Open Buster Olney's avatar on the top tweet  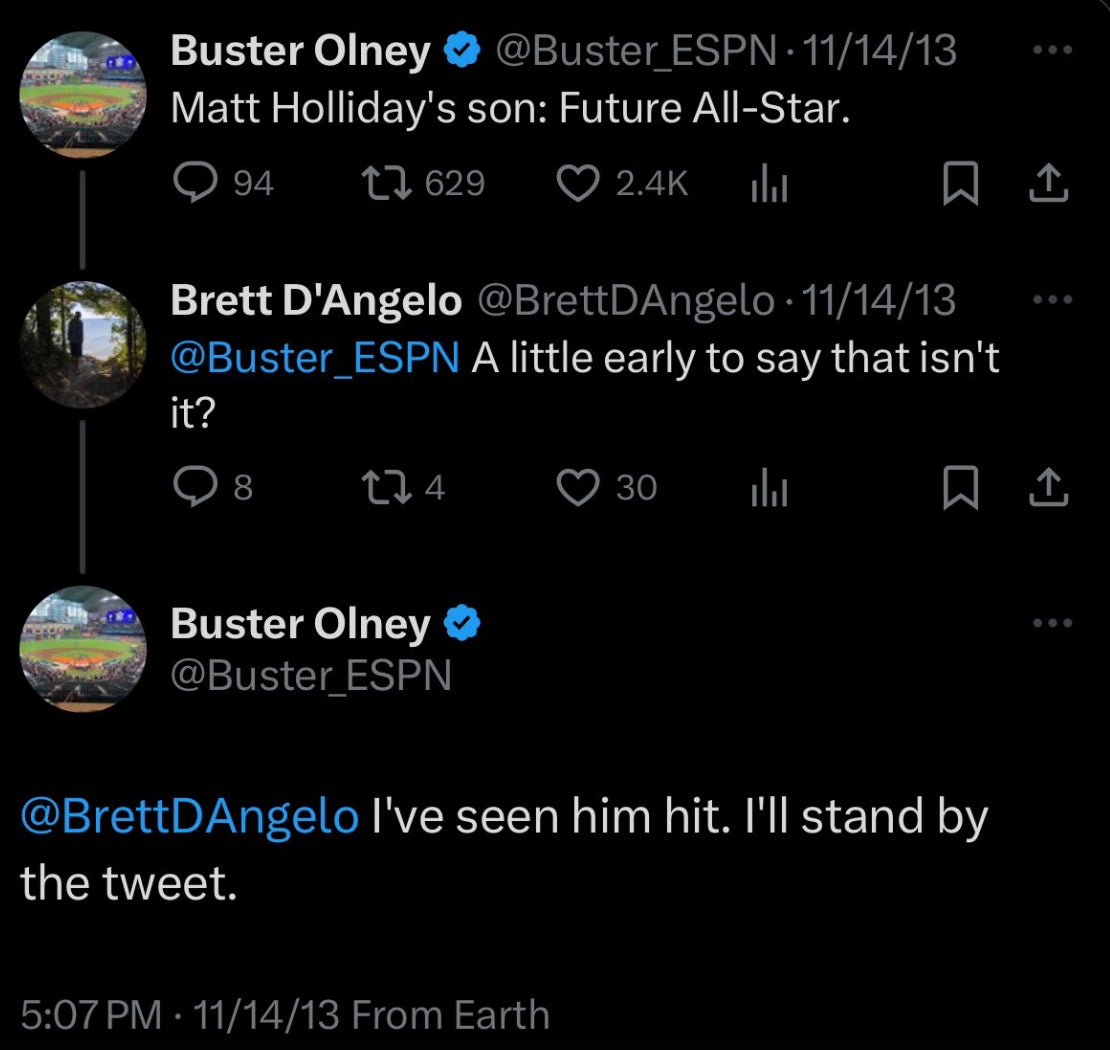click(83, 94)
